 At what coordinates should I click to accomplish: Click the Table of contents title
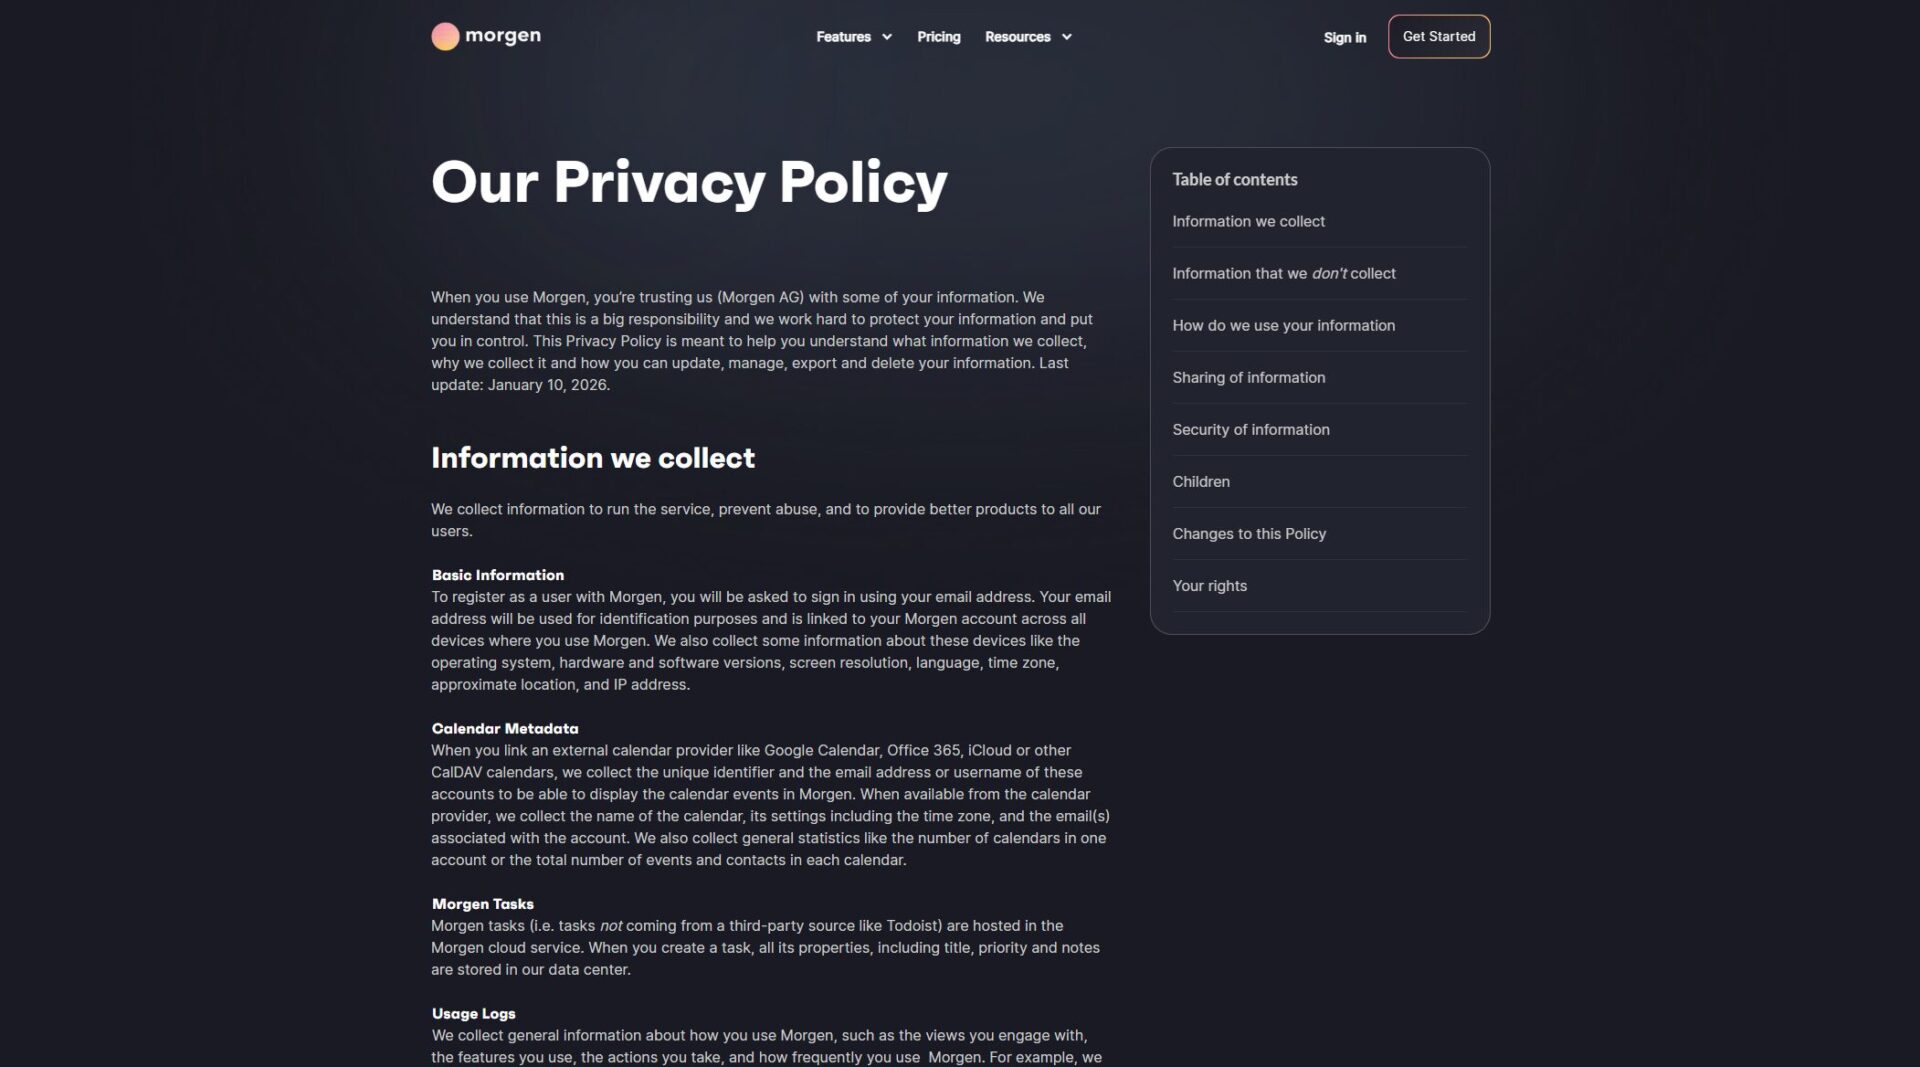point(1234,180)
